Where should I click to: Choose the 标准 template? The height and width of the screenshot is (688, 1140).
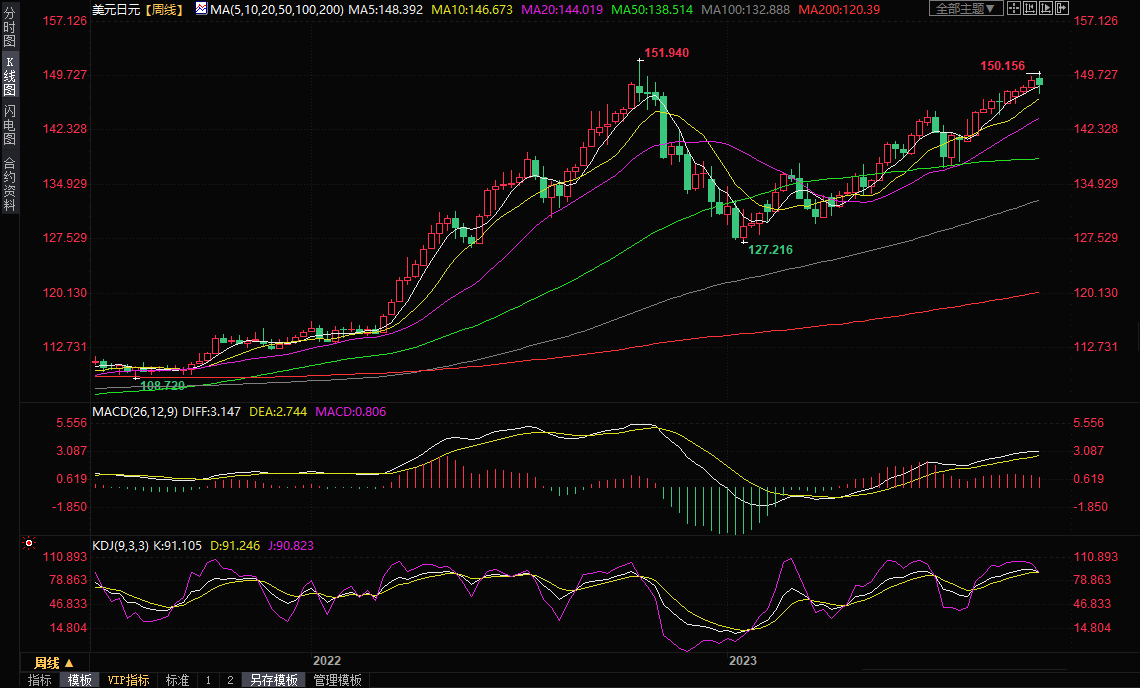[177, 680]
